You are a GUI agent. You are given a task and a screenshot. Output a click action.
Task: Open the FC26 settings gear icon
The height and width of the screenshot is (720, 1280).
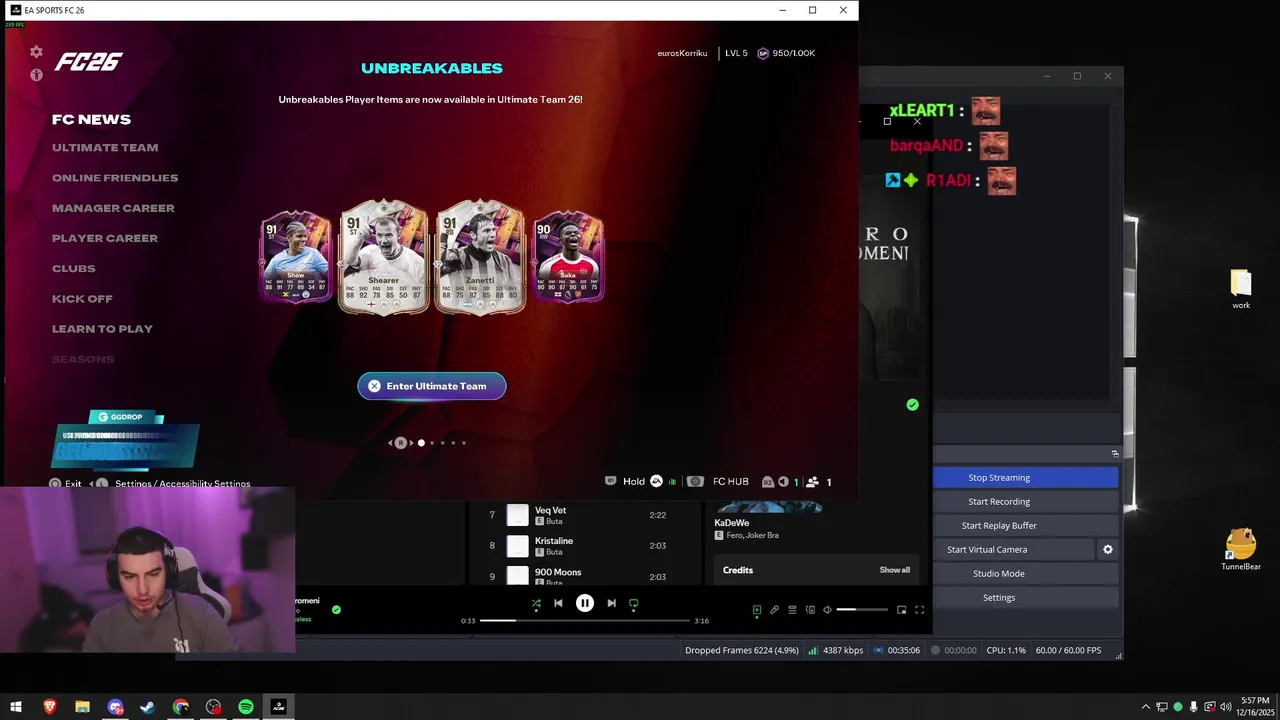coord(36,52)
